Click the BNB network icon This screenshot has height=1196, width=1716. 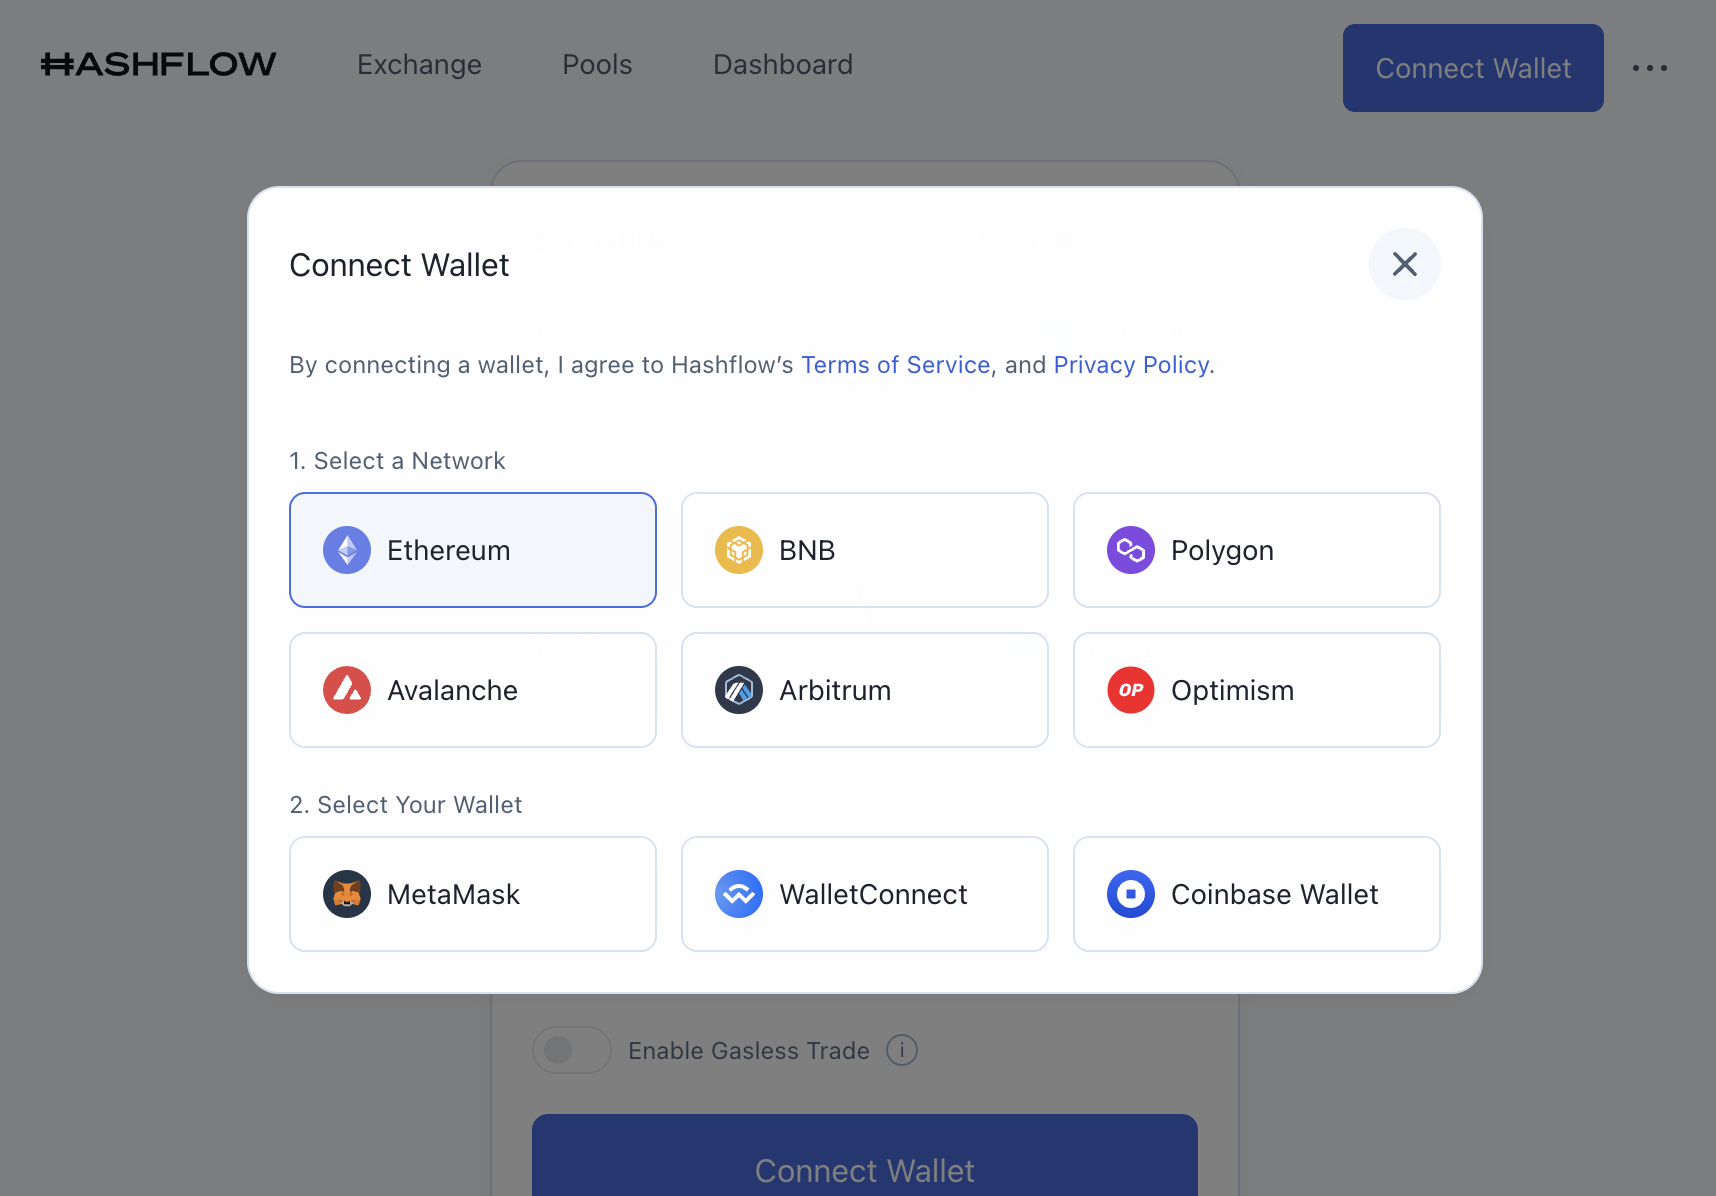click(738, 549)
